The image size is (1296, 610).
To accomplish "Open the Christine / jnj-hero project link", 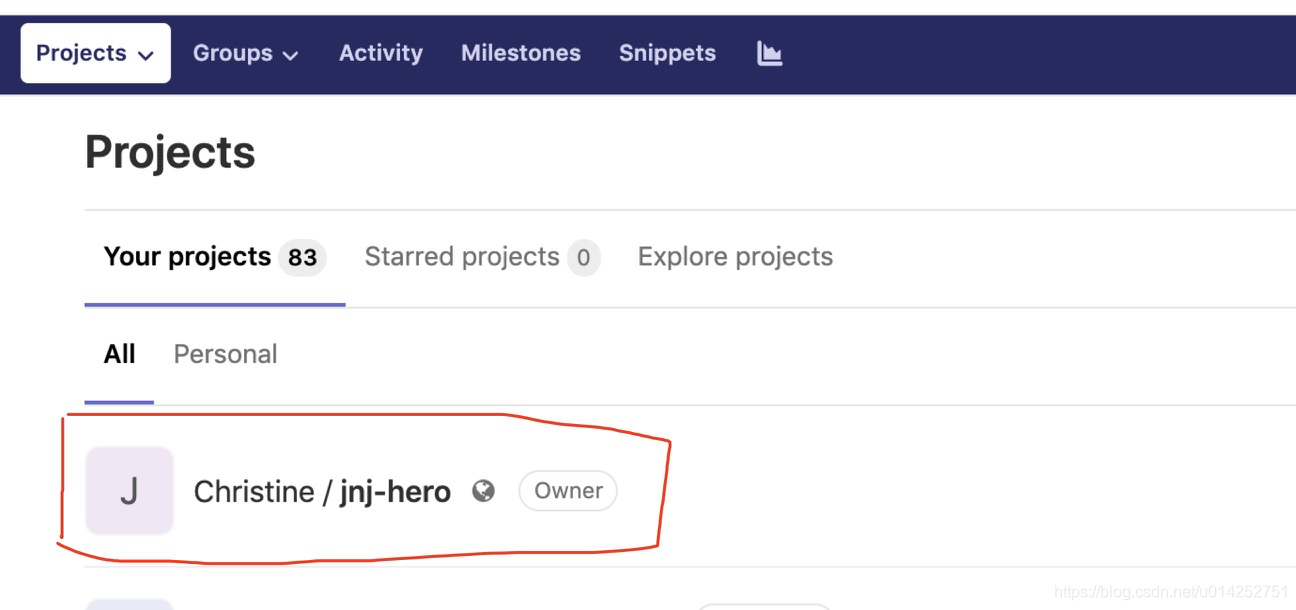I will [x=322, y=491].
